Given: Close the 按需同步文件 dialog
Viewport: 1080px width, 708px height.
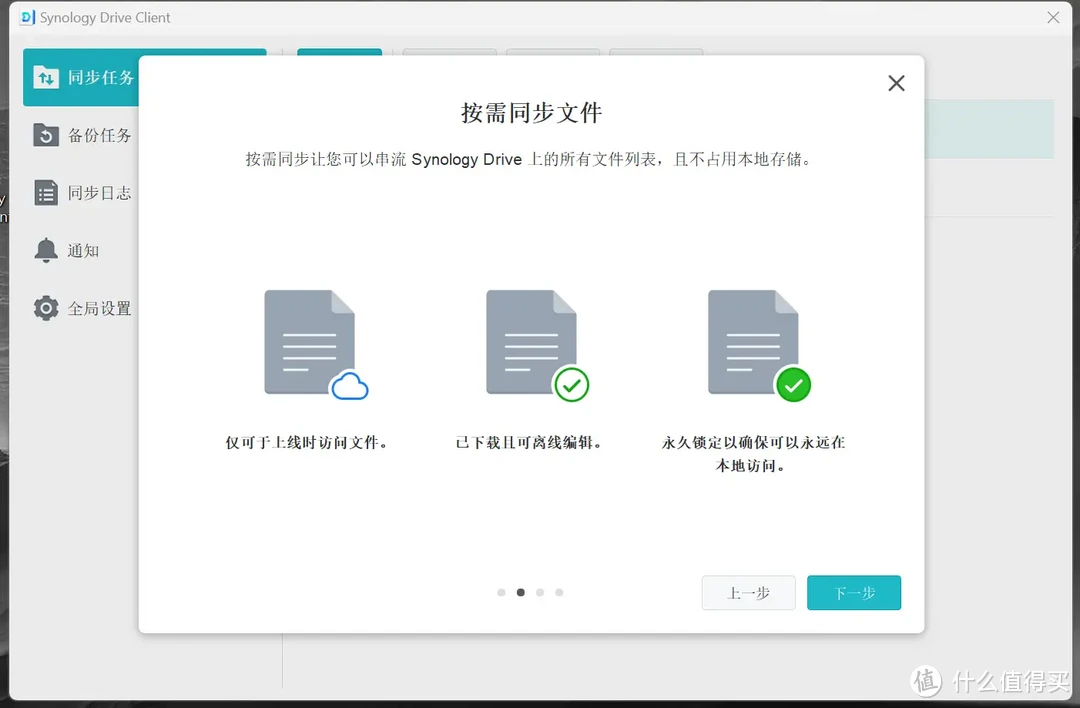Looking at the screenshot, I should [x=896, y=83].
